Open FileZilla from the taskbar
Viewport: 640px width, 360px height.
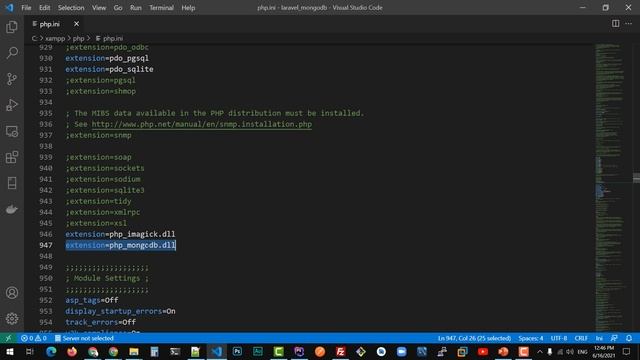(x=340, y=351)
